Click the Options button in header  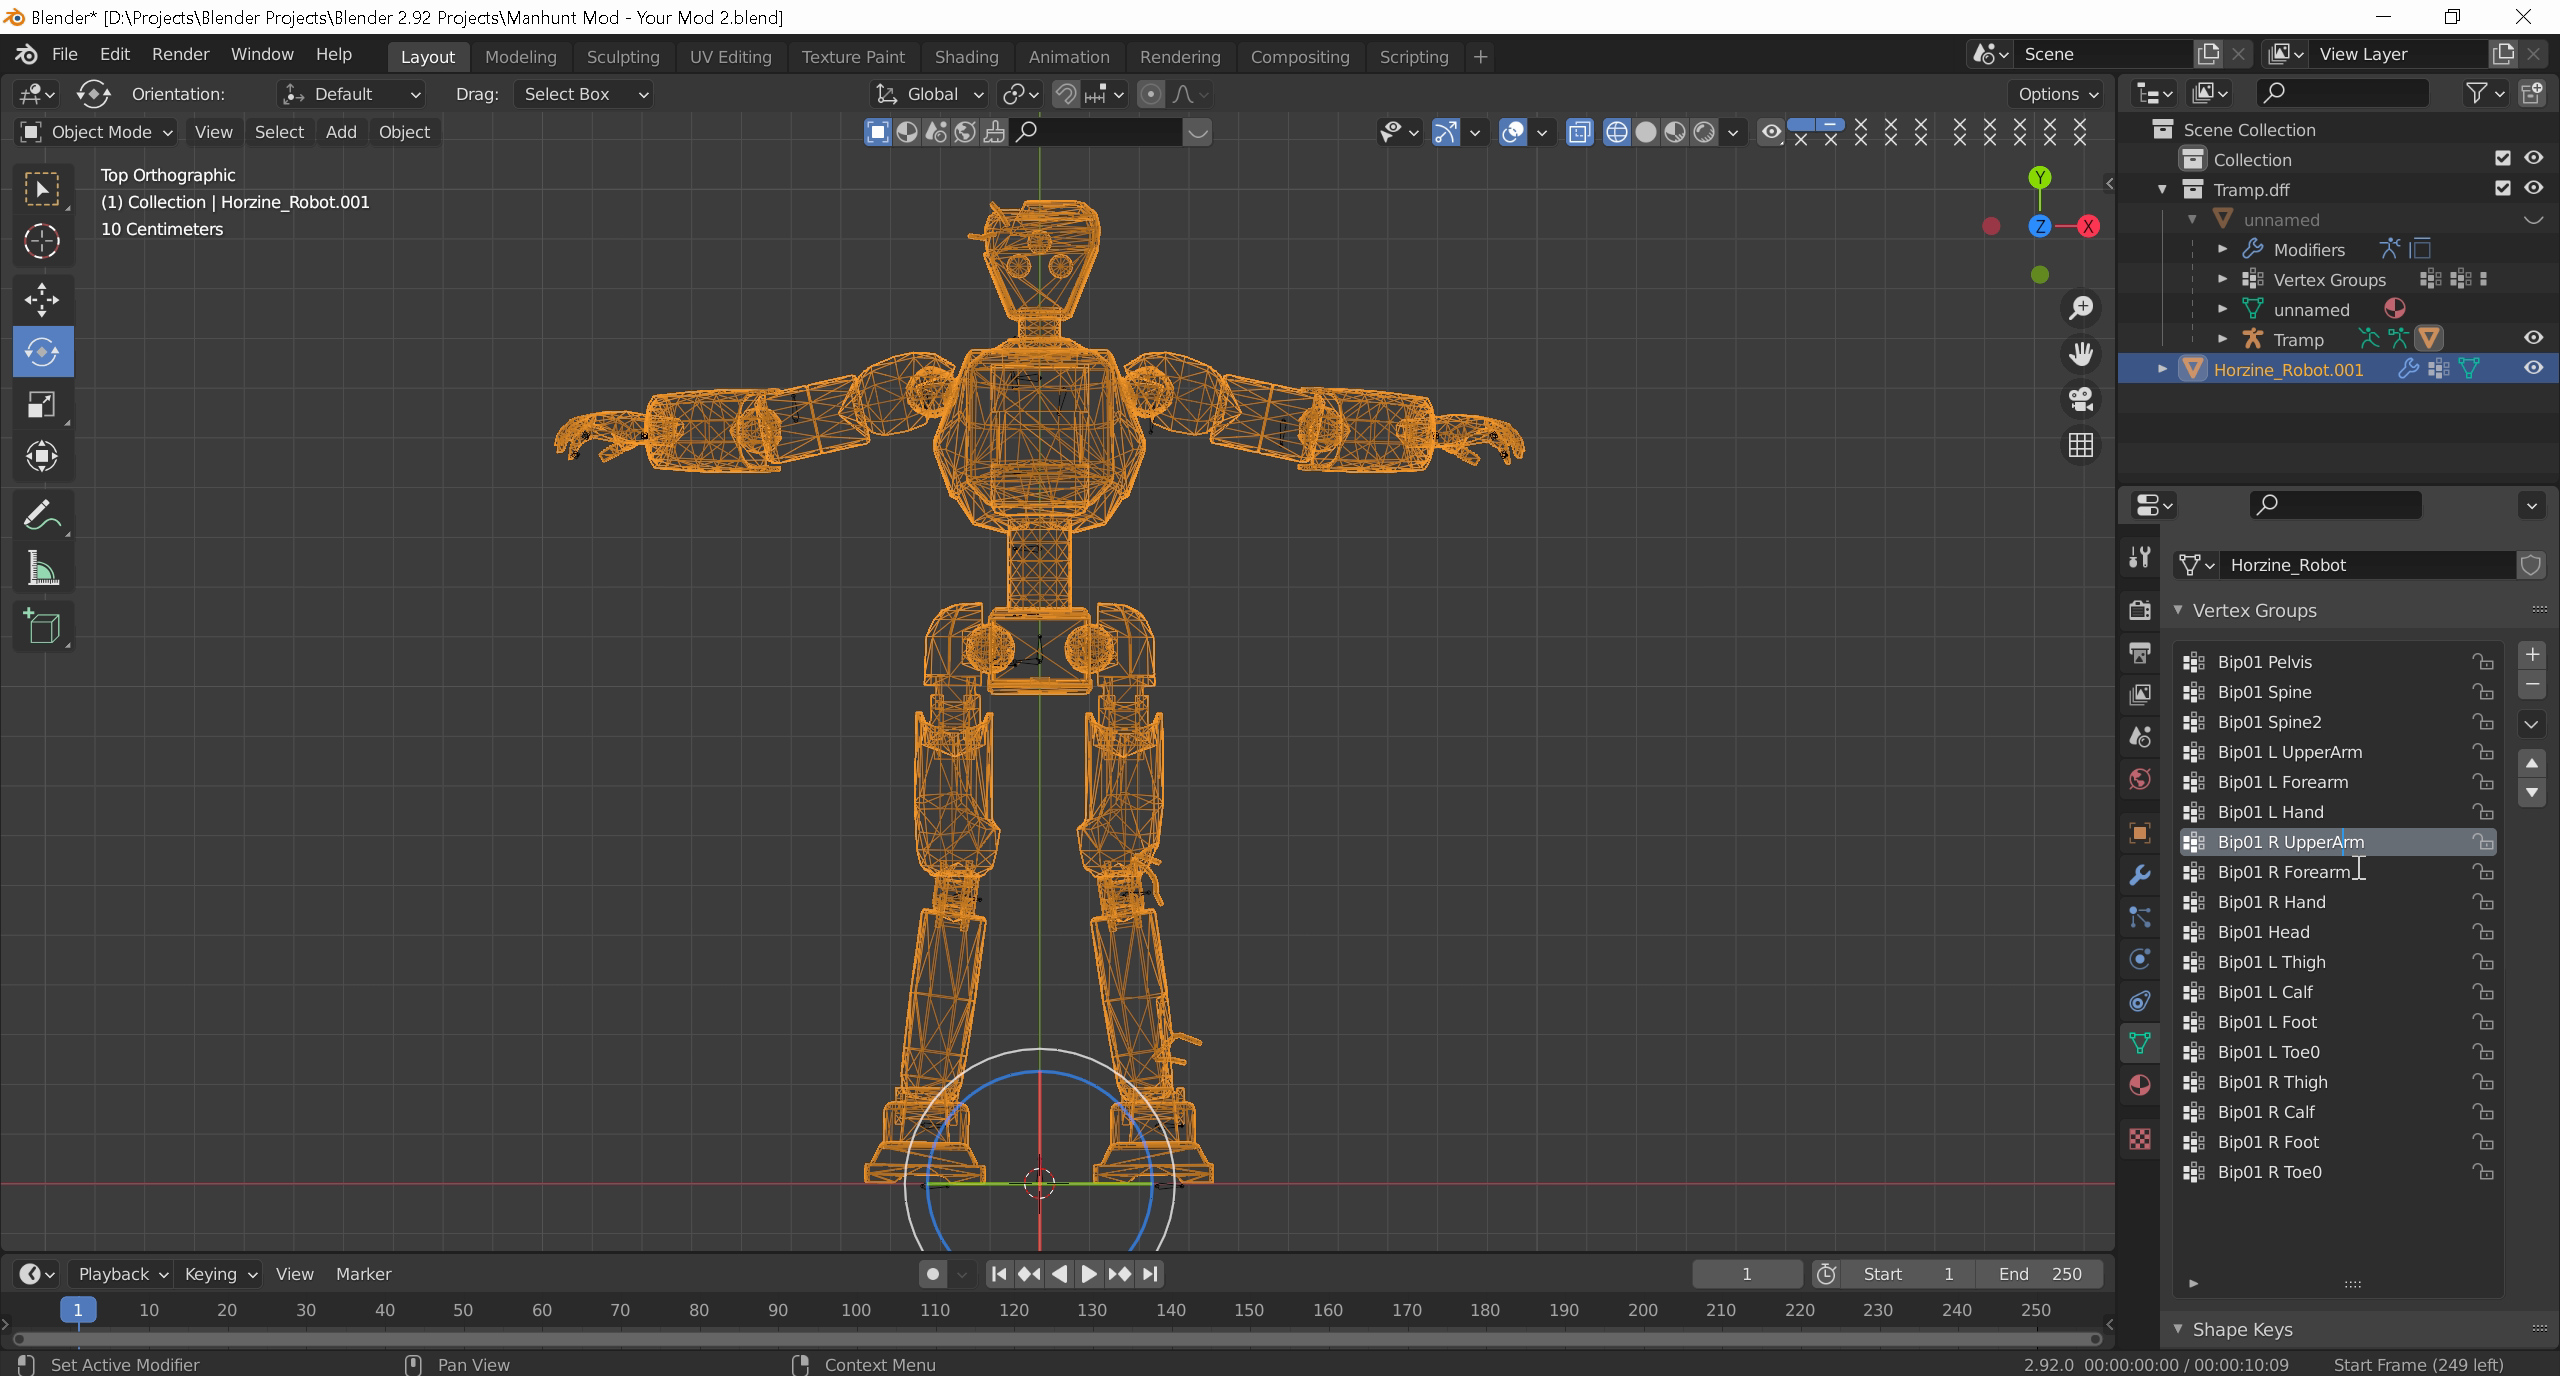click(2057, 94)
